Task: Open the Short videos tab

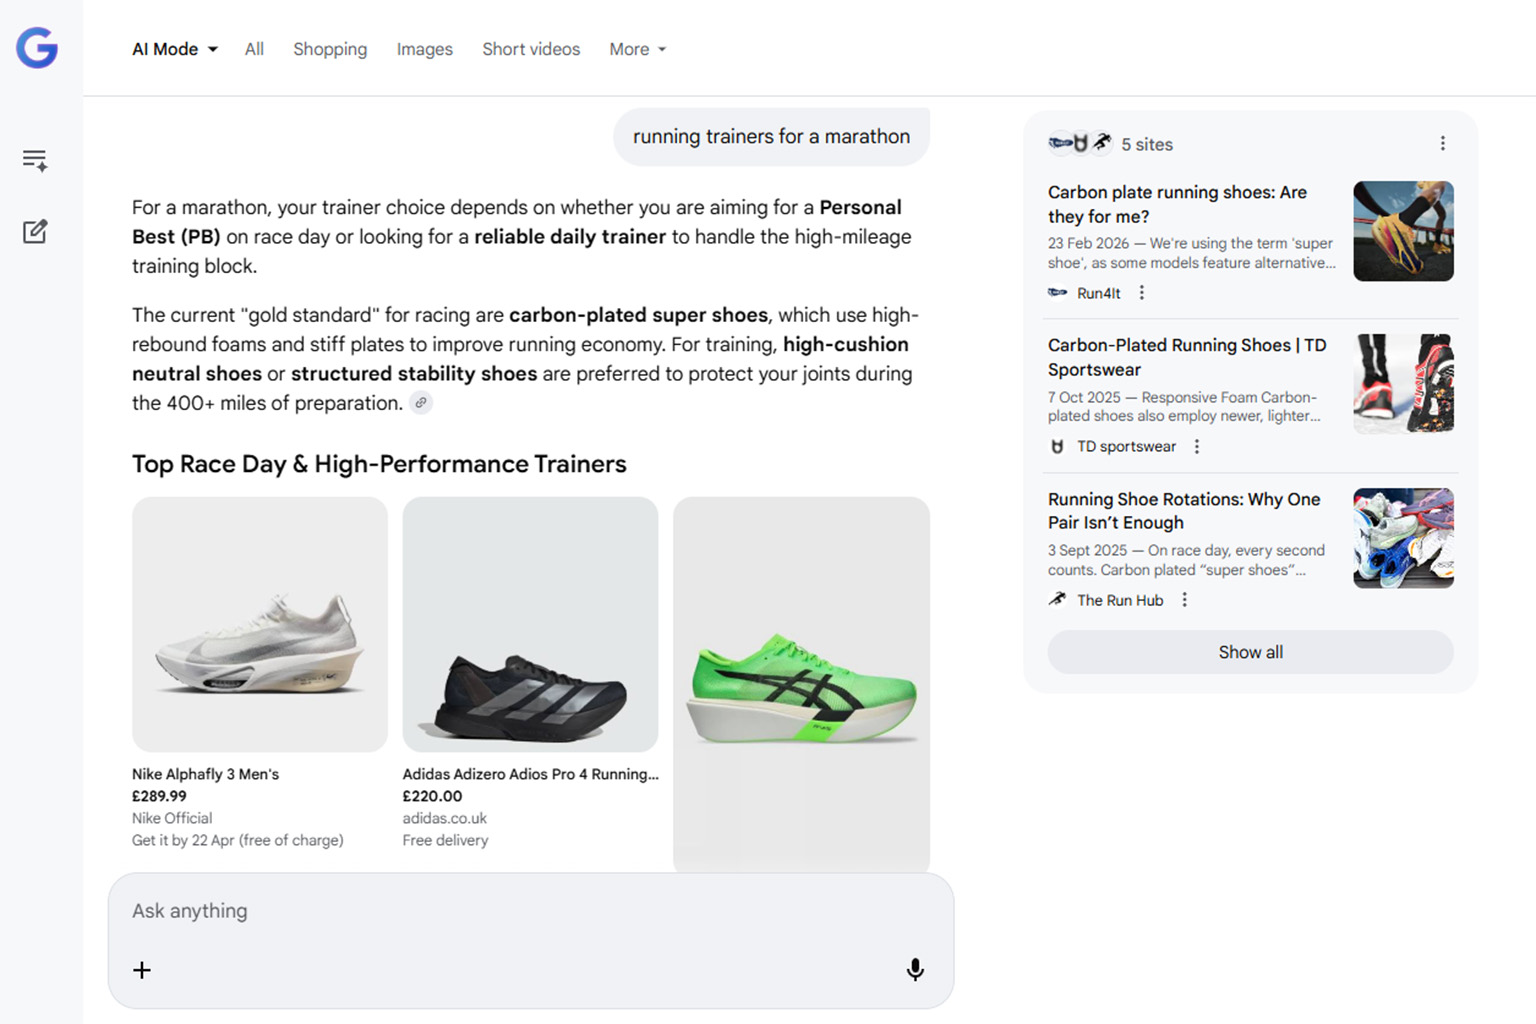Action: point(531,49)
